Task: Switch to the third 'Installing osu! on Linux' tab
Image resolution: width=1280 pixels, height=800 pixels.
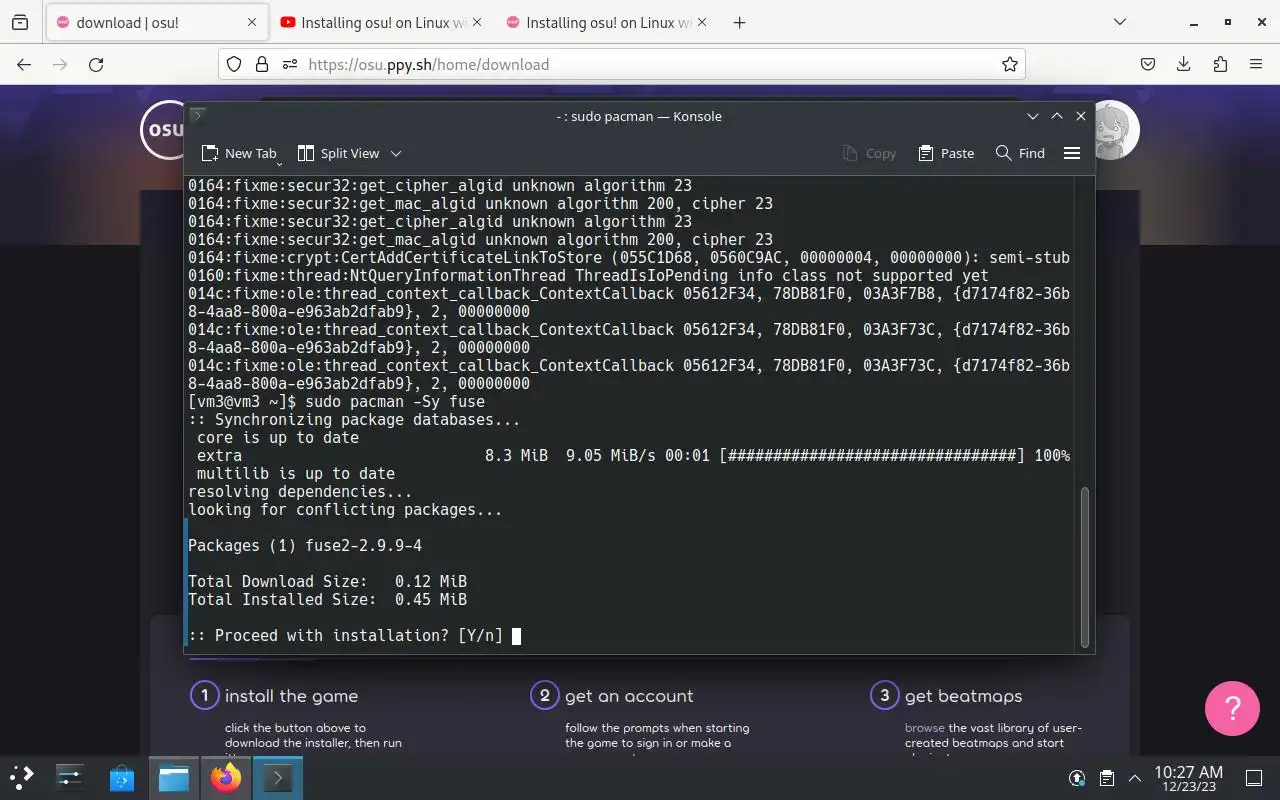Action: pyautogui.click(x=605, y=23)
